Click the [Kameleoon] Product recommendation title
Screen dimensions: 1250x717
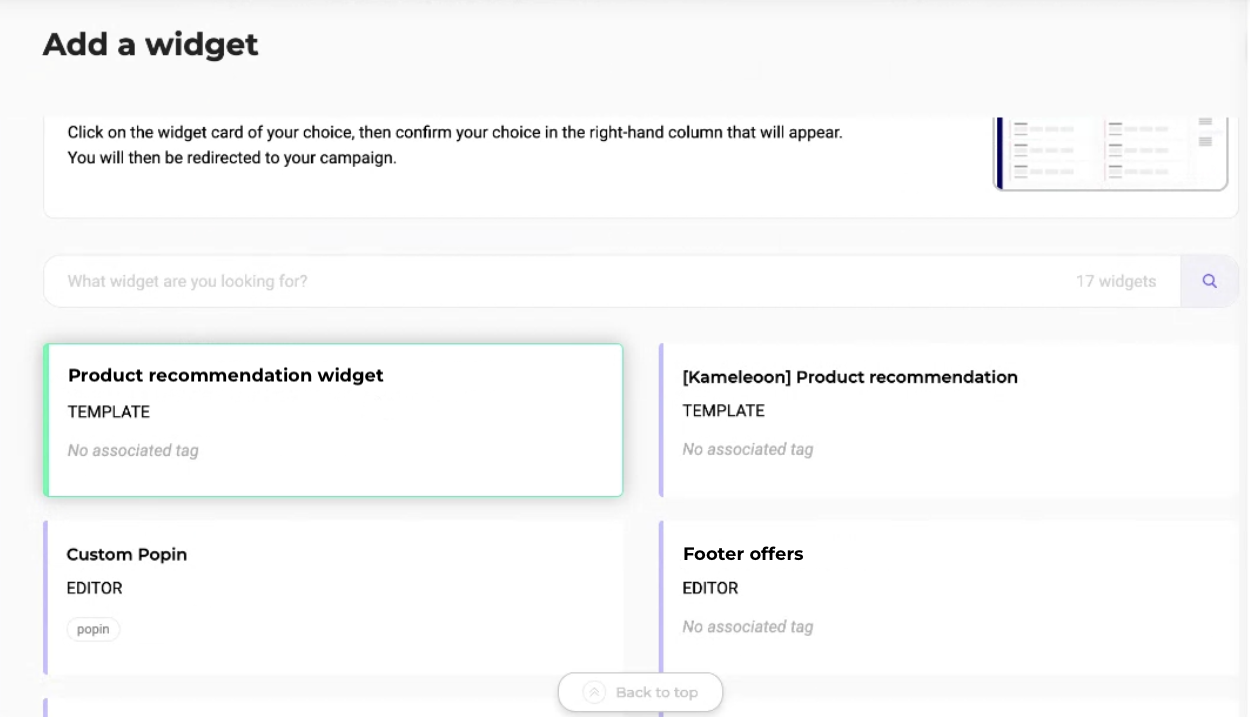coord(850,377)
